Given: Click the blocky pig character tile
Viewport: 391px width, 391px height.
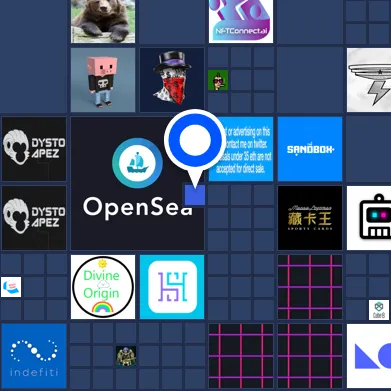Looking at the screenshot, I should pyautogui.click(x=103, y=80).
